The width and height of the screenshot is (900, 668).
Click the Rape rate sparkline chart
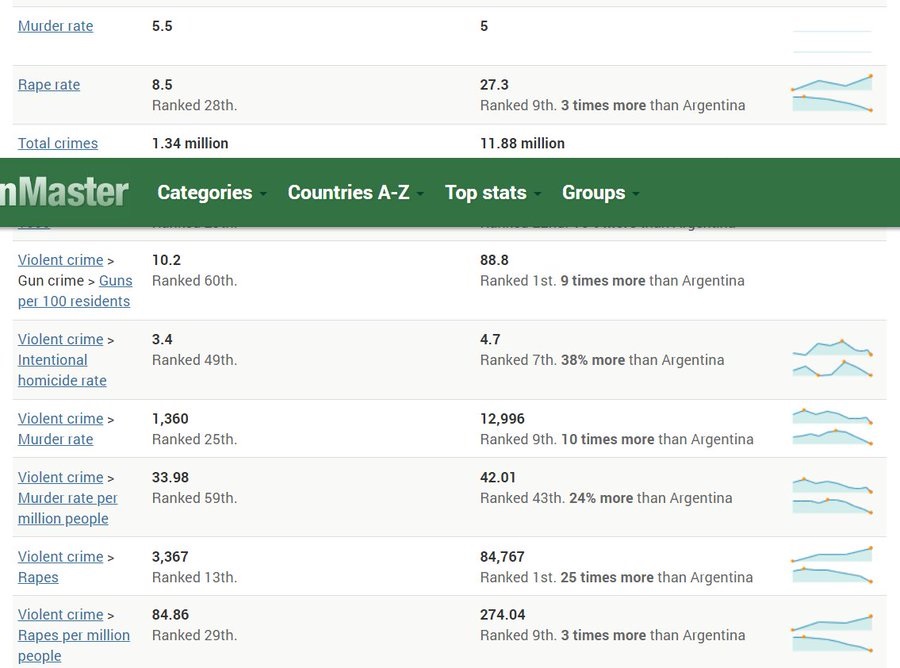click(832, 94)
